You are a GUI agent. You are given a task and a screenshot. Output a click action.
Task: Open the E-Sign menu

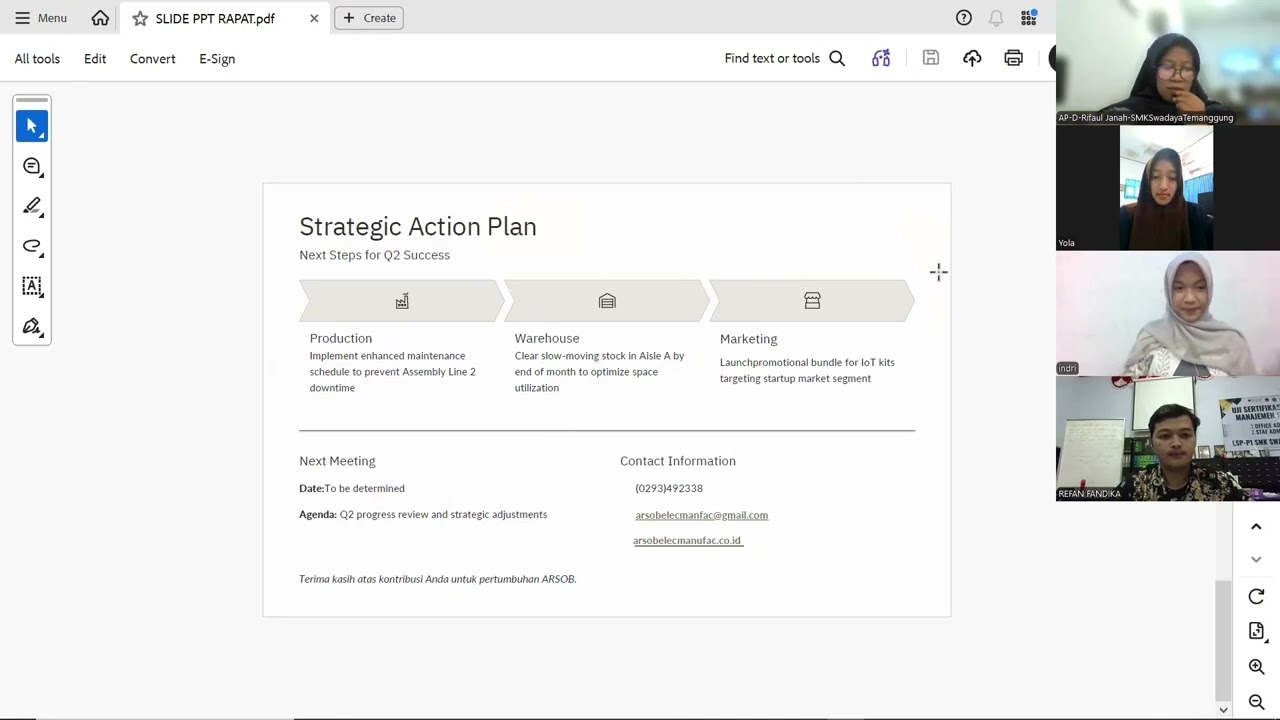tap(217, 59)
